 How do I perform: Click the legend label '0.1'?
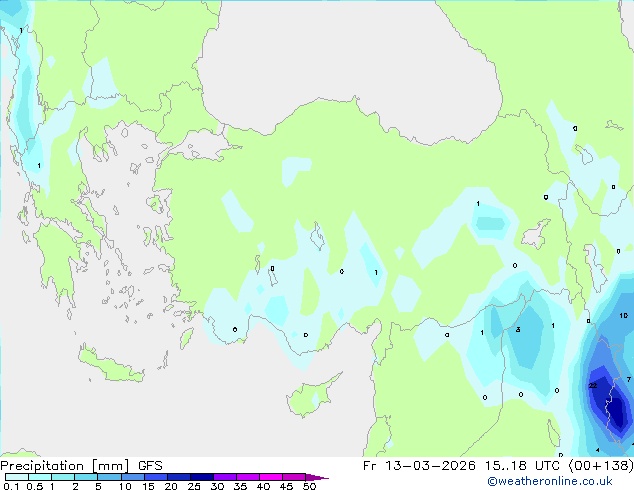(11, 486)
